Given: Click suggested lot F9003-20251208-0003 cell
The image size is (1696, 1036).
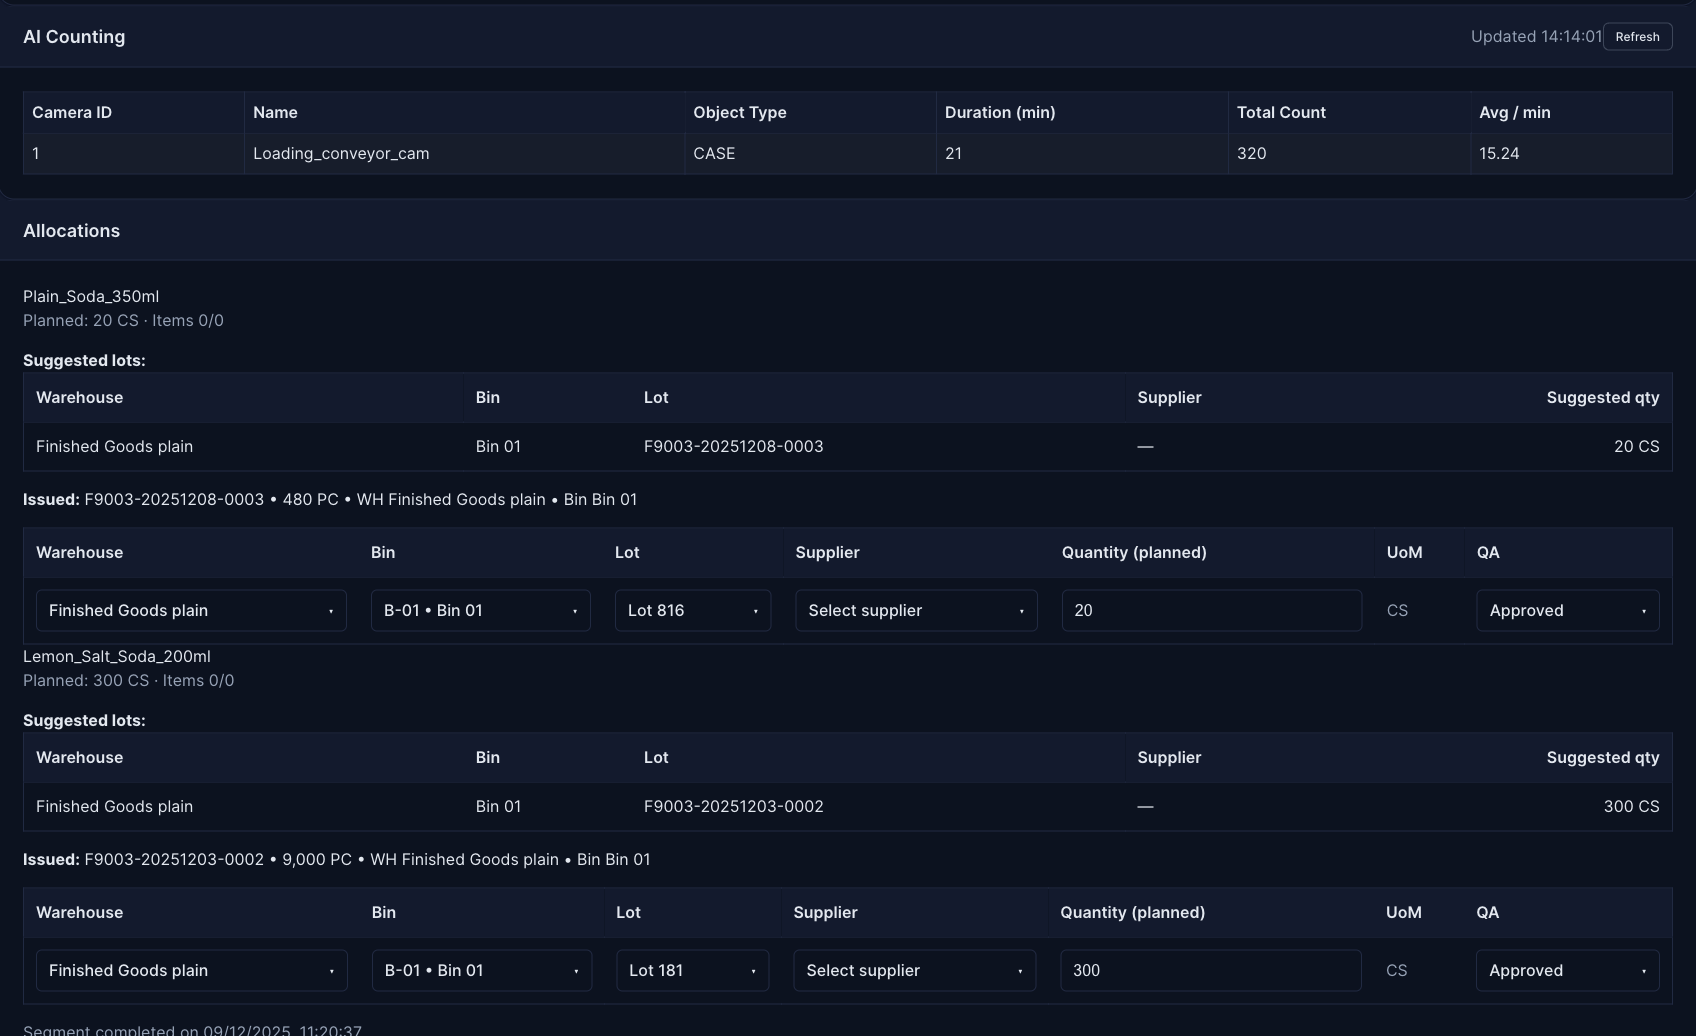Looking at the screenshot, I should click(733, 447).
